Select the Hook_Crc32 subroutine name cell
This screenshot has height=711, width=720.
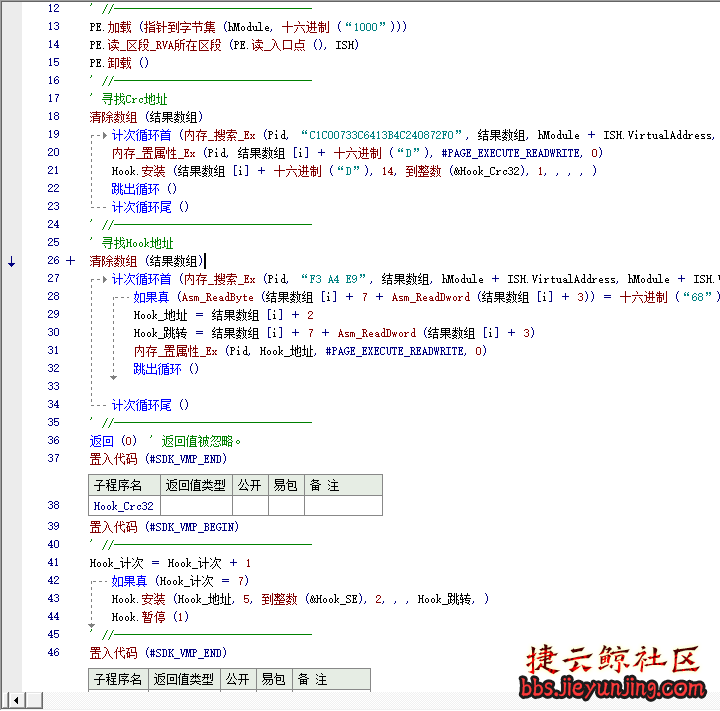pos(124,506)
